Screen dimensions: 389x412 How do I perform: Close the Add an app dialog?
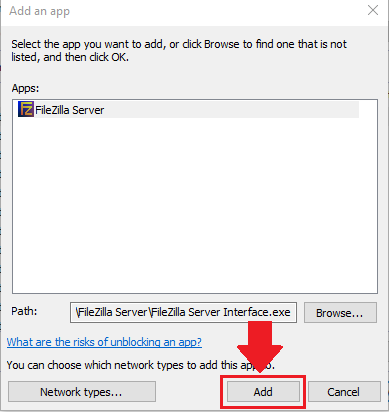373,11
